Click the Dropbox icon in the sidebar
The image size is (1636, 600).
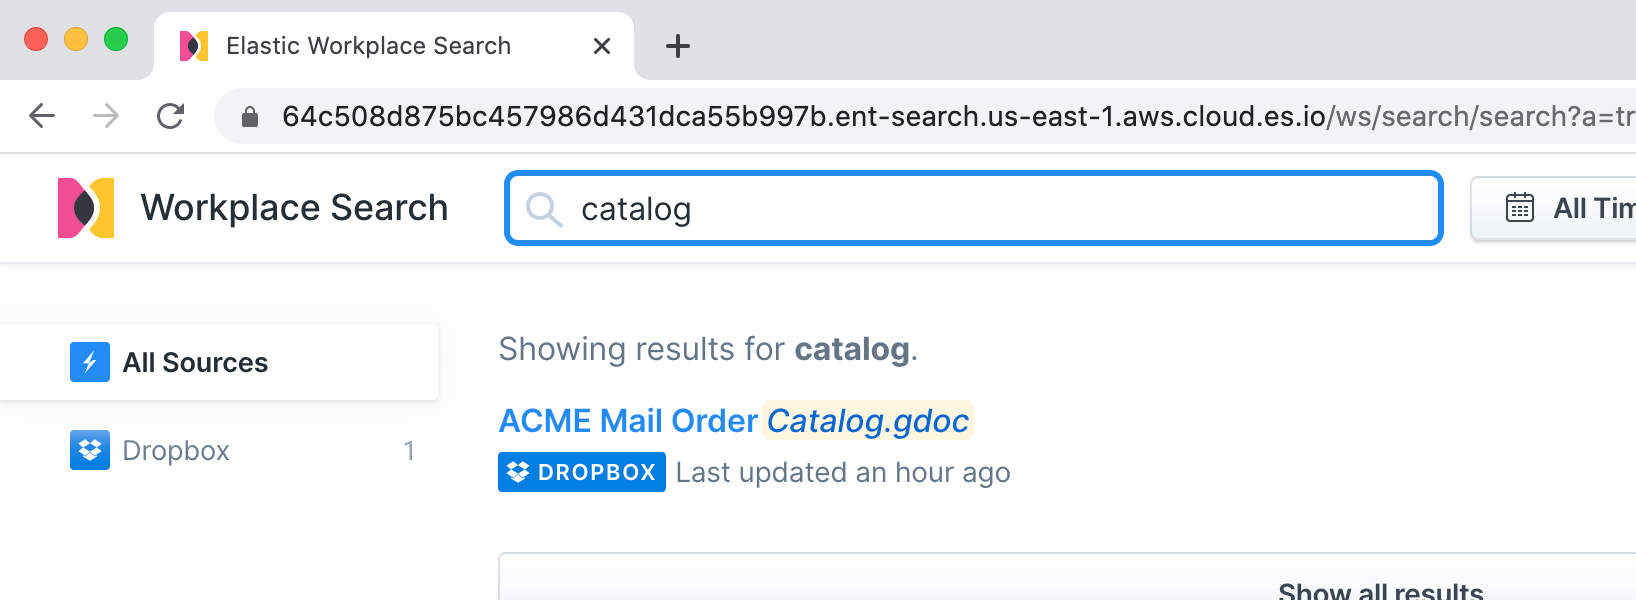pos(89,450)
